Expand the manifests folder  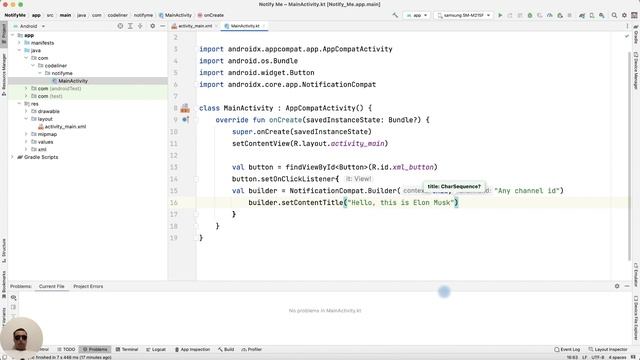19,42
